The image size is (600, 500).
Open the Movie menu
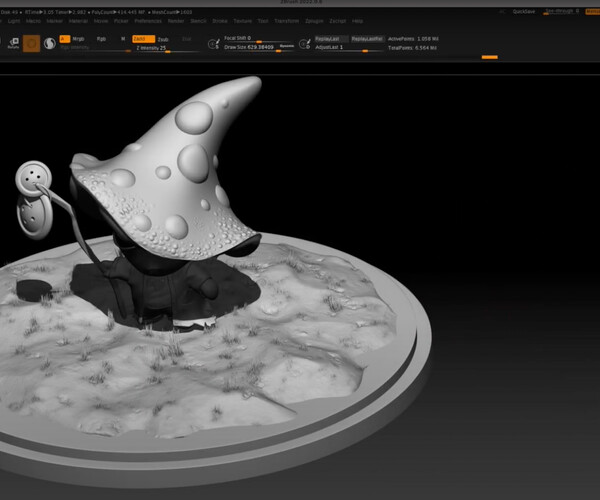(x=101, y=21)
